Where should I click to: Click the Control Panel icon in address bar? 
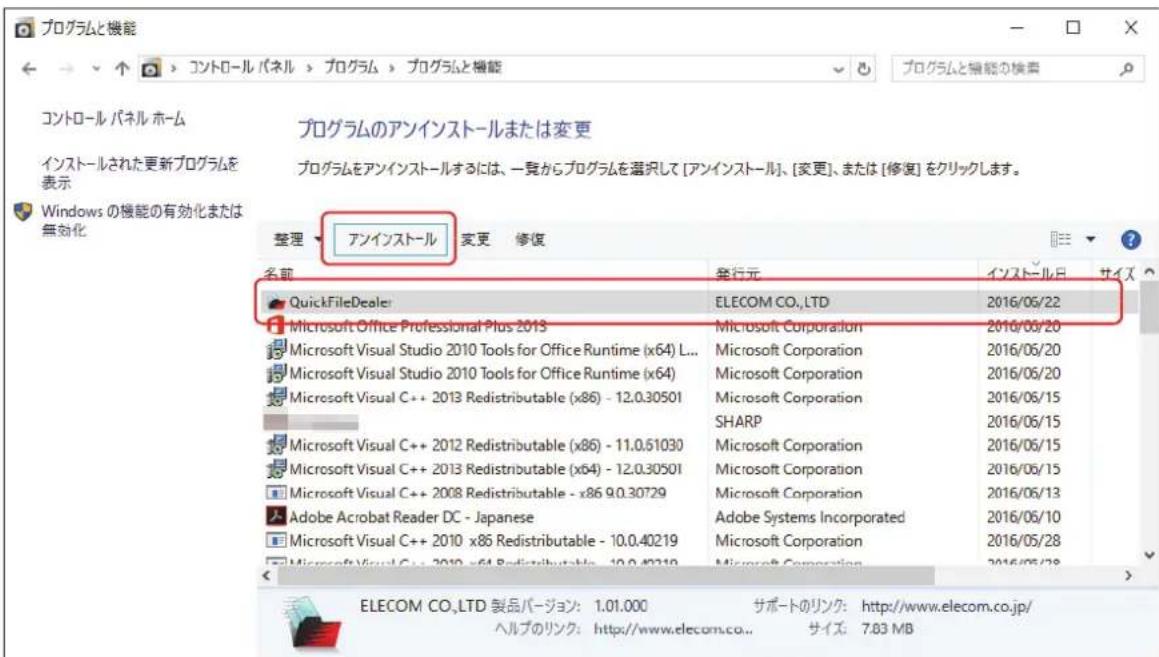point(151,69)
